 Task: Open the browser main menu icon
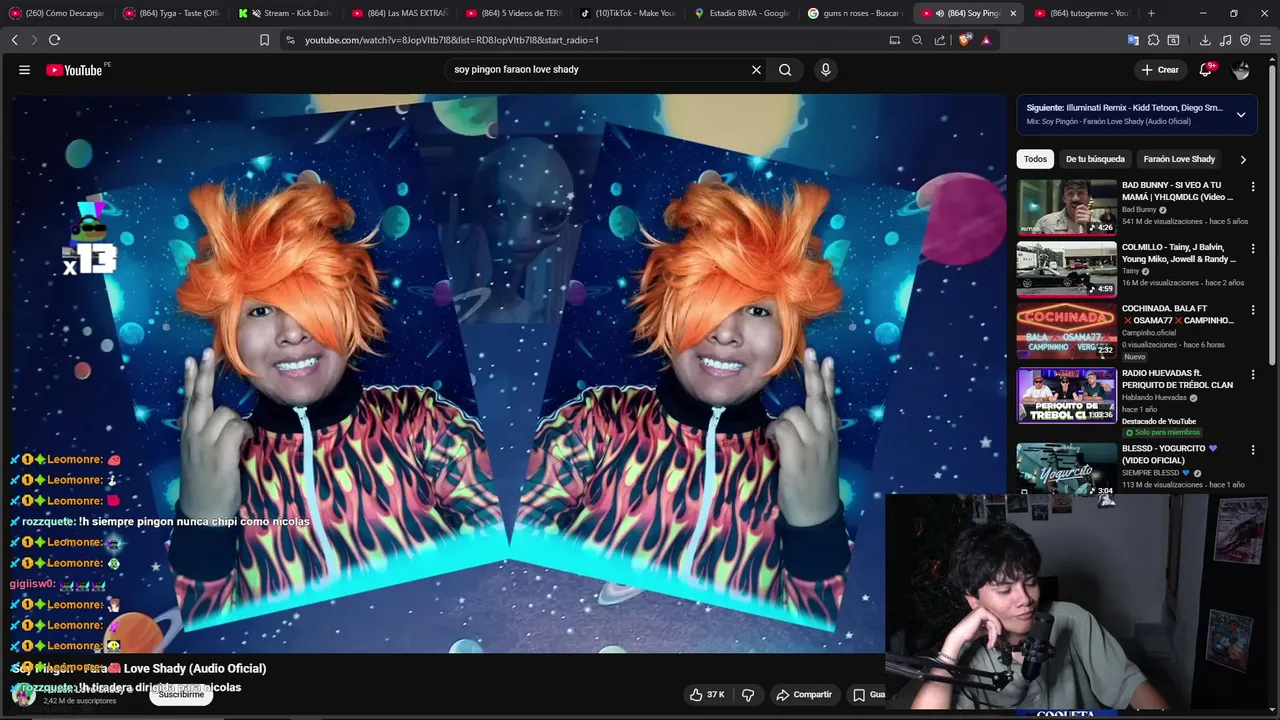(1265, 40)
